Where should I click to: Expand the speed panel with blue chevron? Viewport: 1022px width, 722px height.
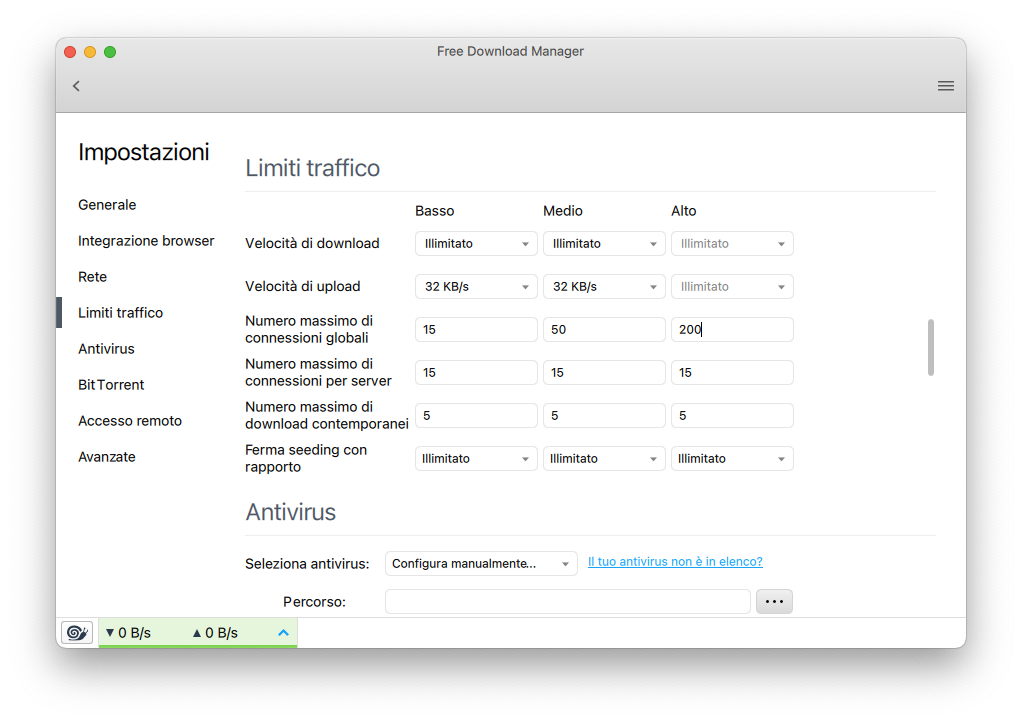coord(284,633)
